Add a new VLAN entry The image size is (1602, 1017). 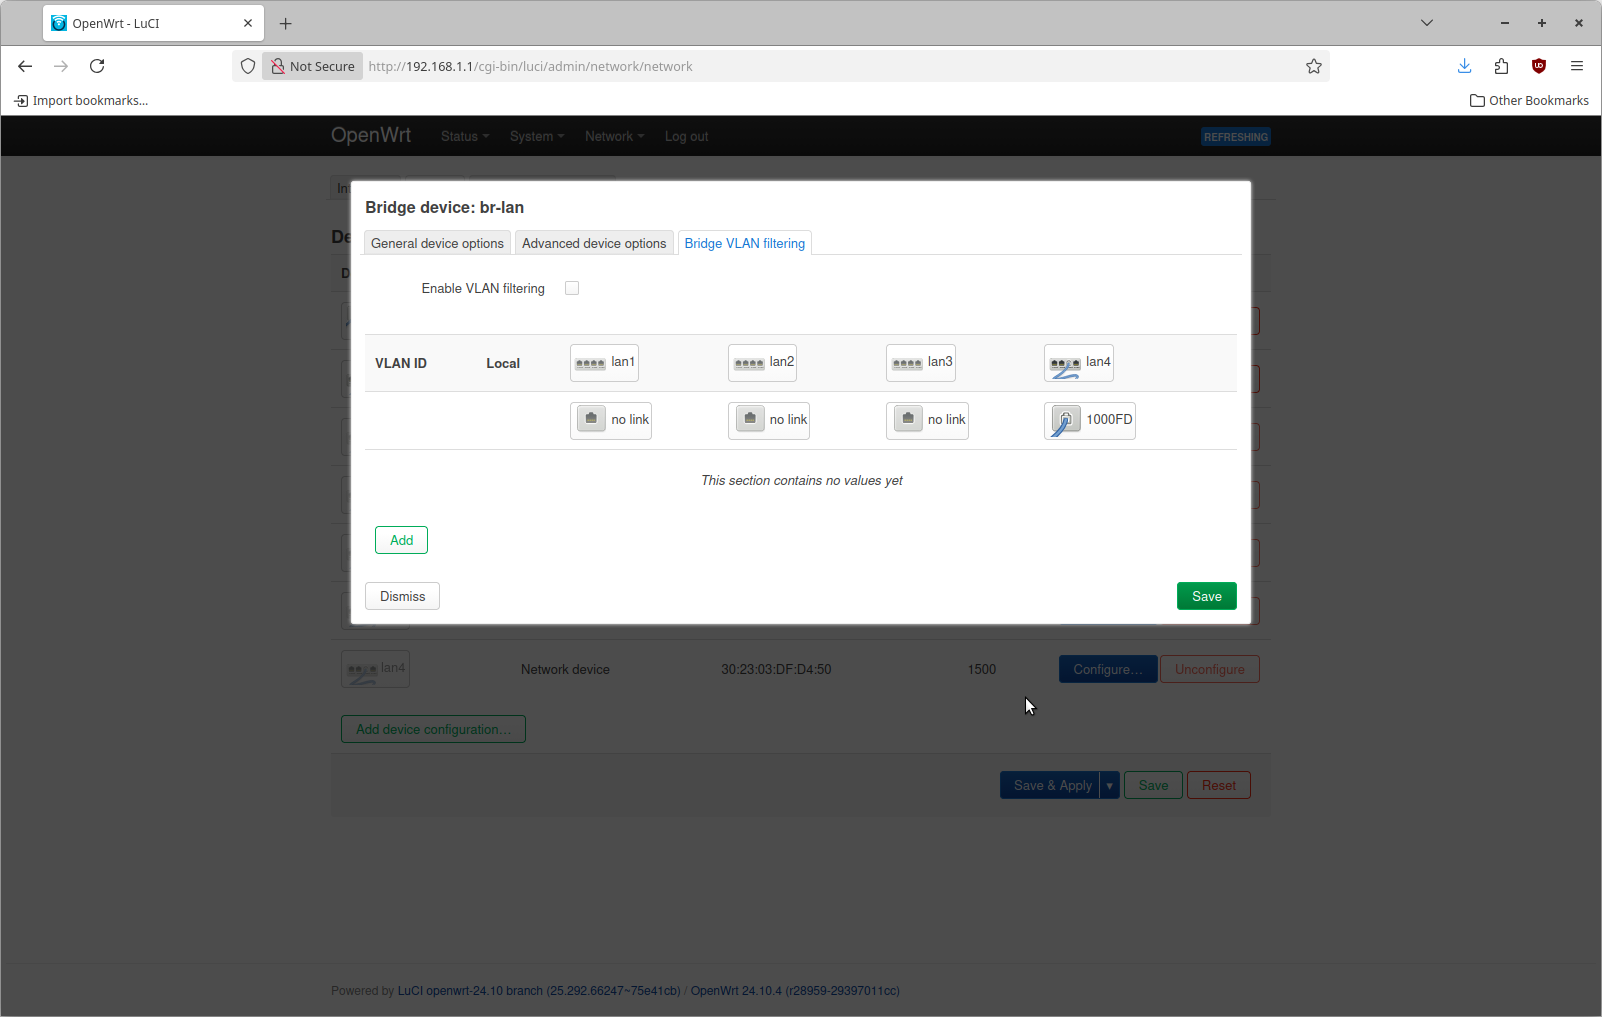coord(401,540)
